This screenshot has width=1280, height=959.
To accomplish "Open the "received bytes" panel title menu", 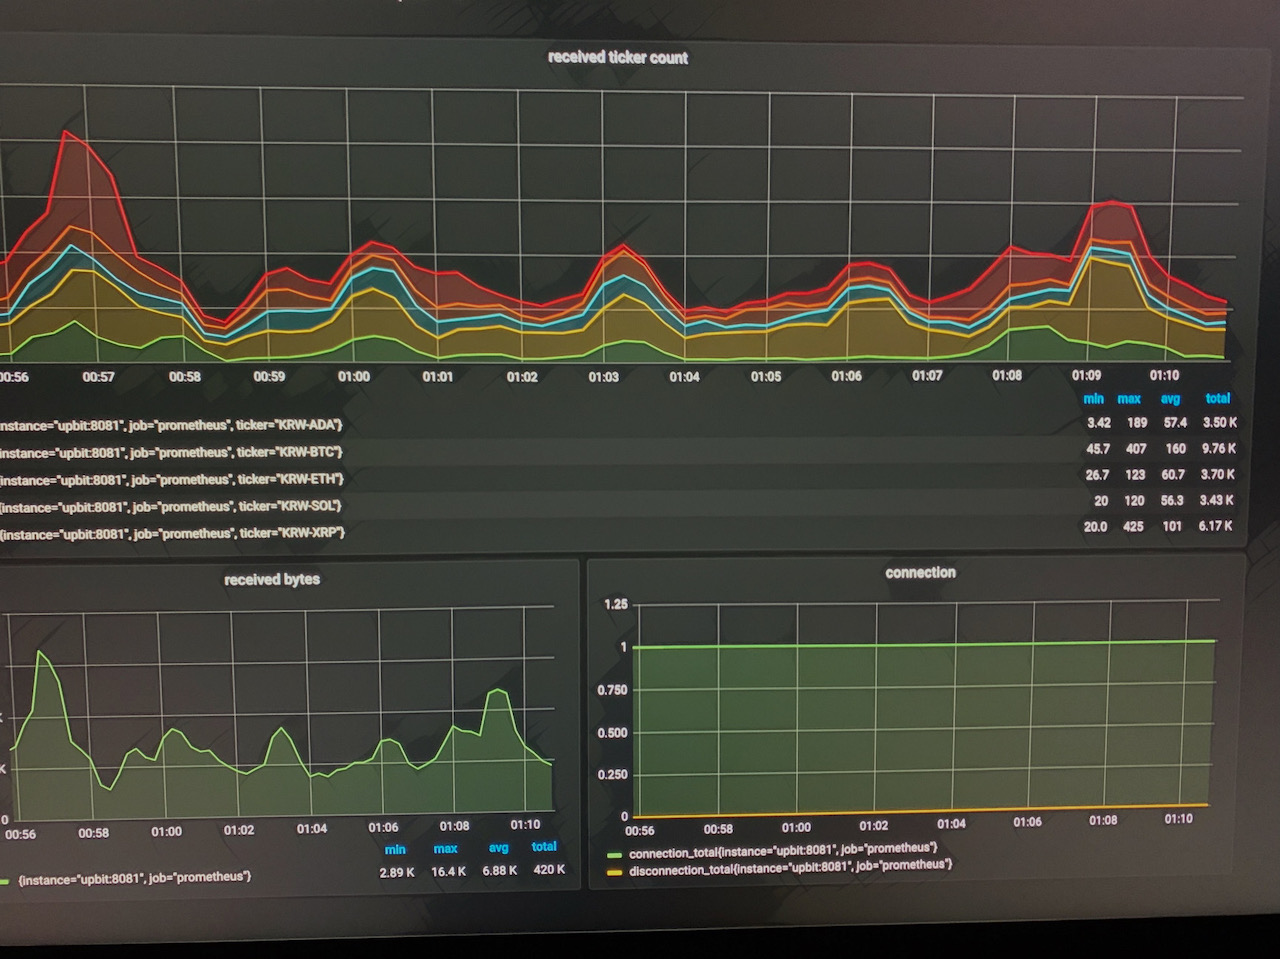I will point(272,579).
